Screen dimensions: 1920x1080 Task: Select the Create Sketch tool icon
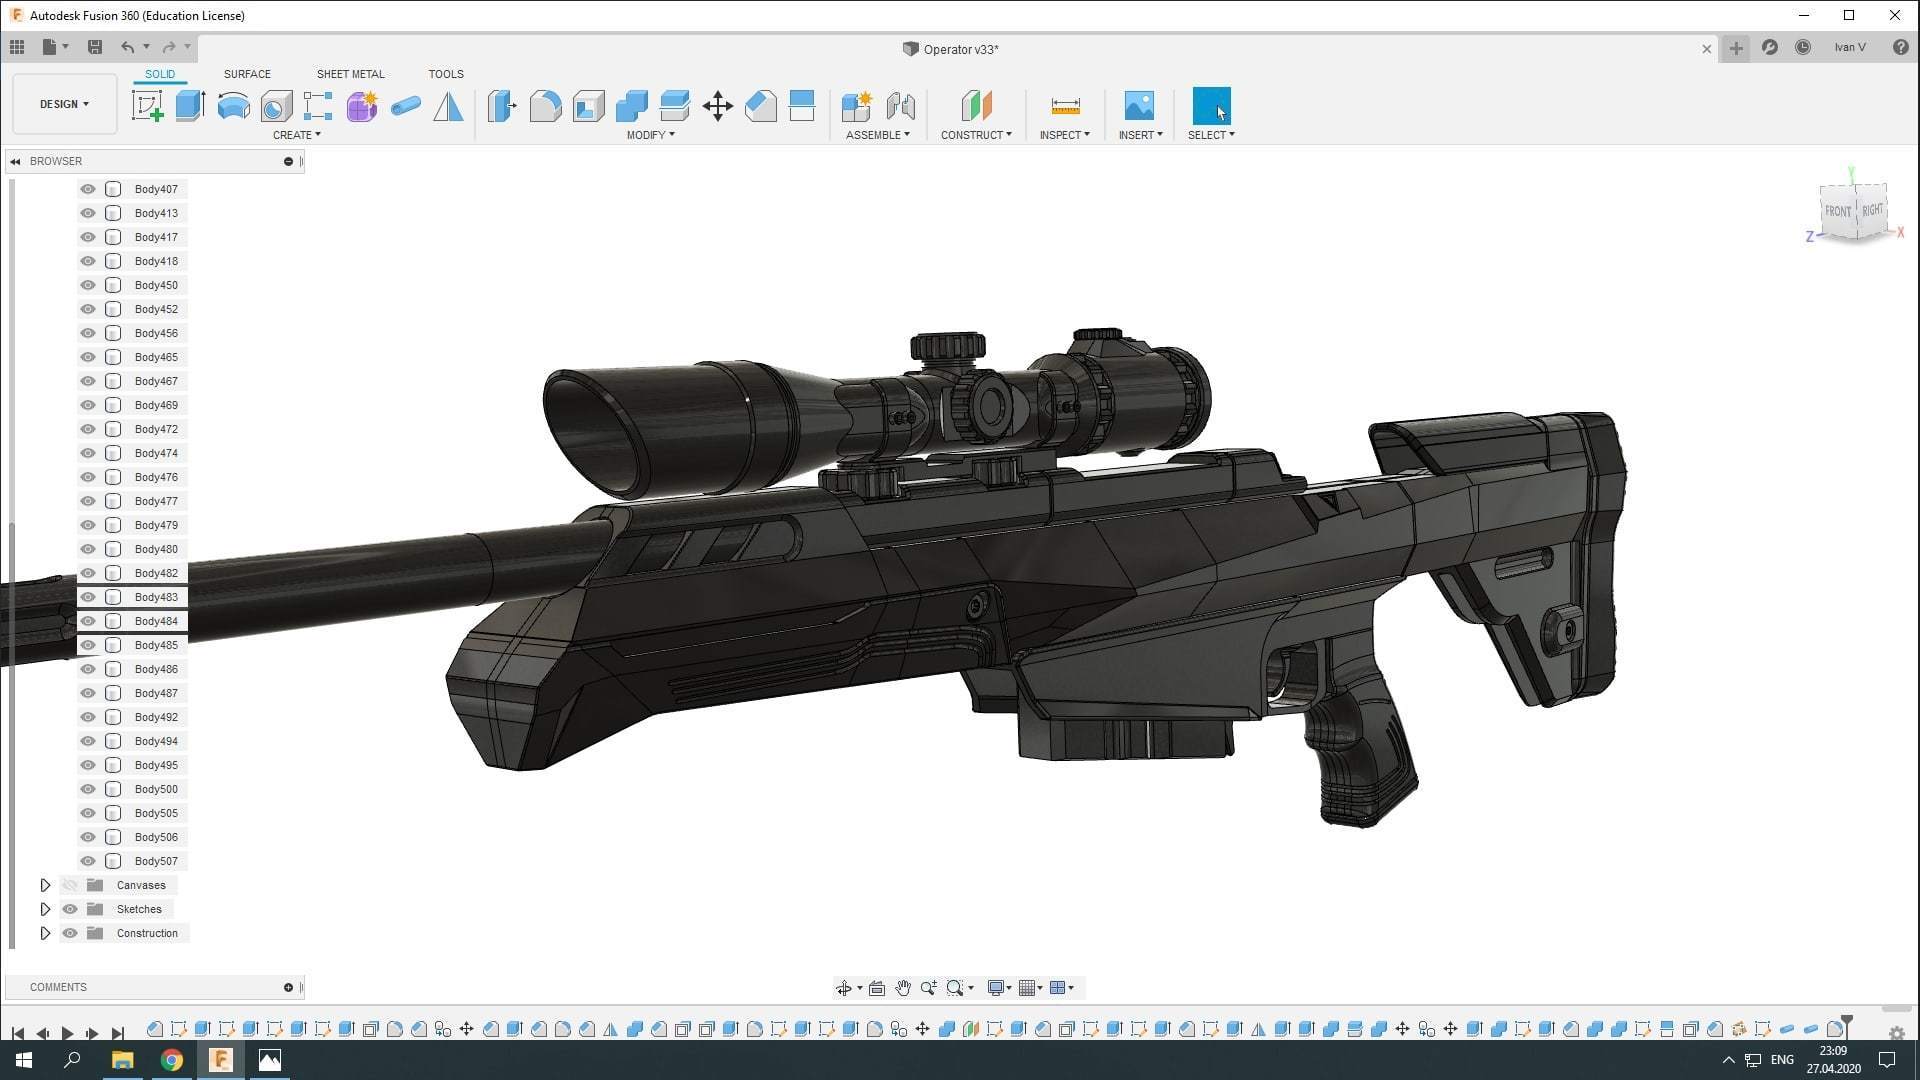point(147,106)
